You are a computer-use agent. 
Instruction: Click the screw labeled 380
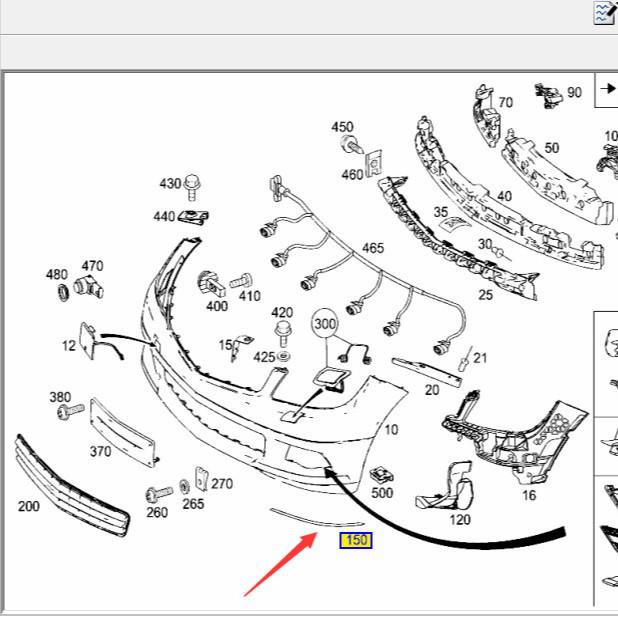pos(68,410)
